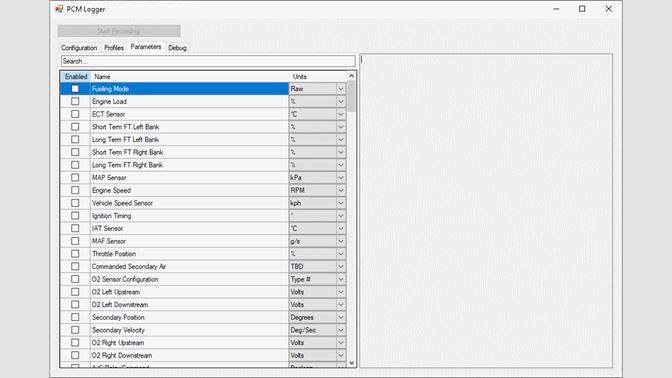Open O2 Sensor Configuration Type # dropdown
Image resolution: width=672 pixels, height=378 pixels.
click(341, 279)
